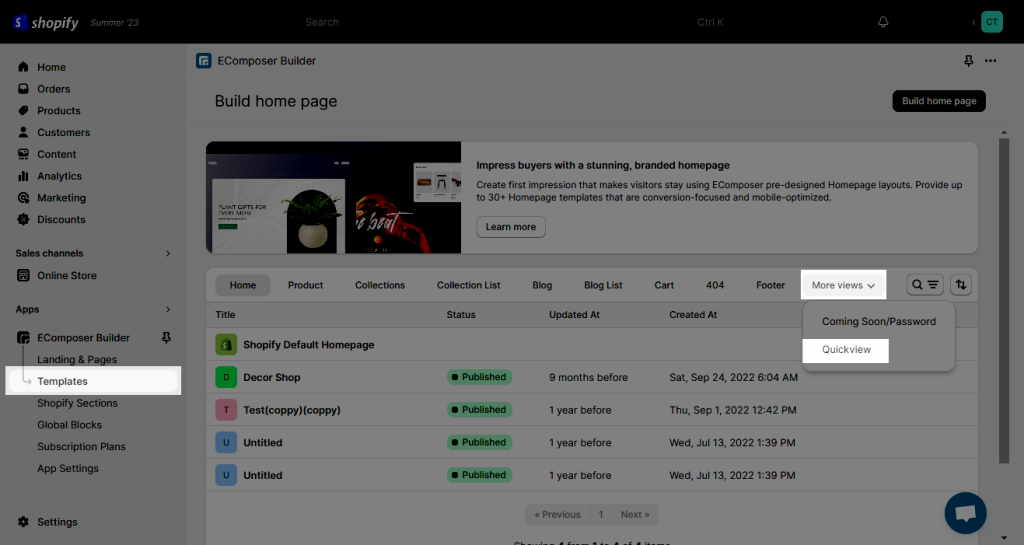1024x545 pixels.
Task: Switch to the Blog List tab
Action: coord(603,285)
